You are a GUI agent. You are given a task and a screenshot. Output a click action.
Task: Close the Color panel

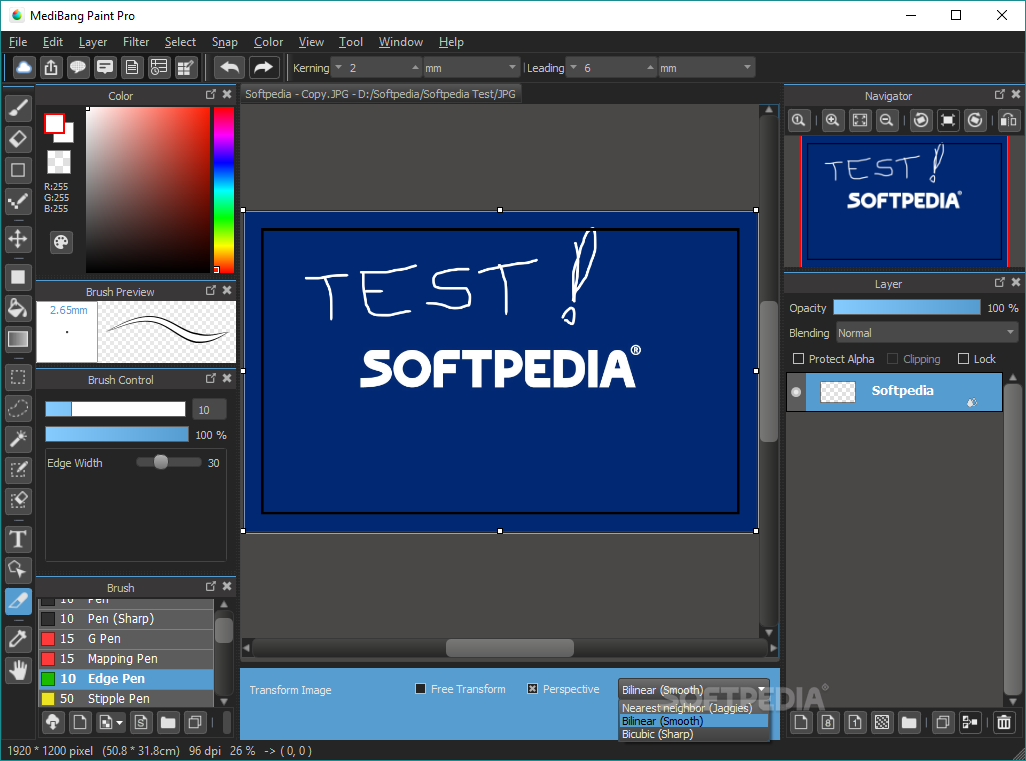[x=227, y=94]
